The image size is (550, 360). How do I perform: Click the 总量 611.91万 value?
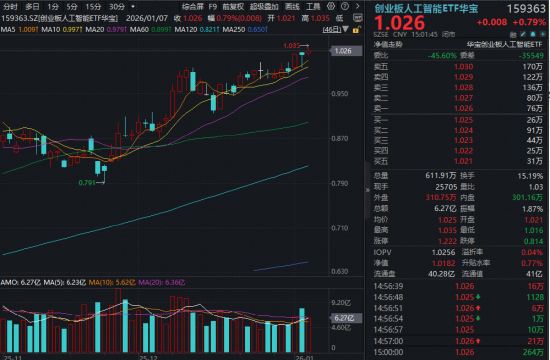[x=441, y=175]
